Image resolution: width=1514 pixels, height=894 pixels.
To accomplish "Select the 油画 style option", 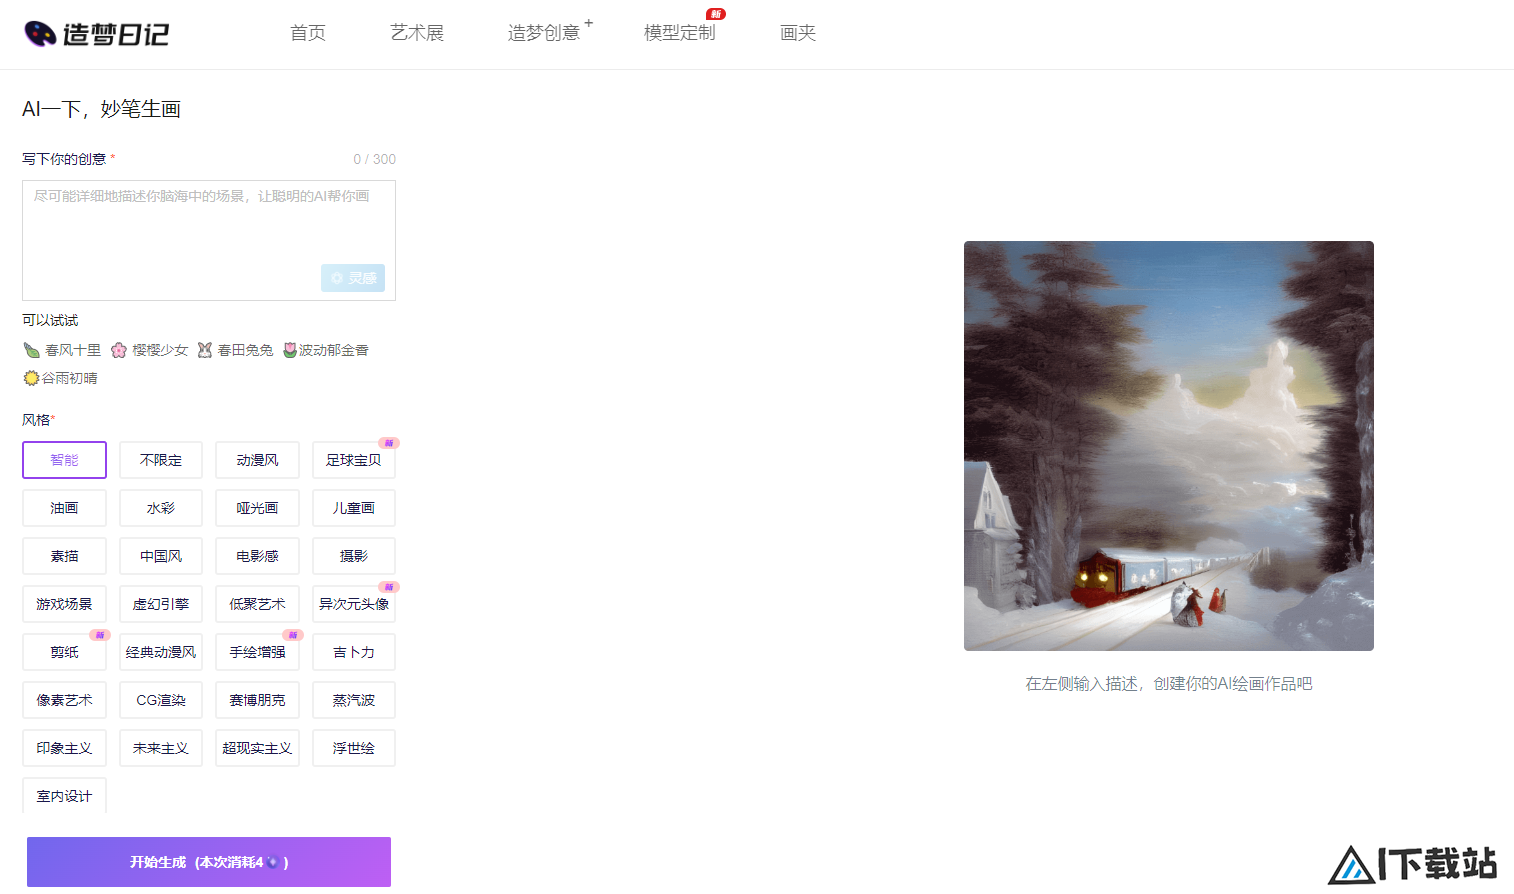I will (64, 508).
